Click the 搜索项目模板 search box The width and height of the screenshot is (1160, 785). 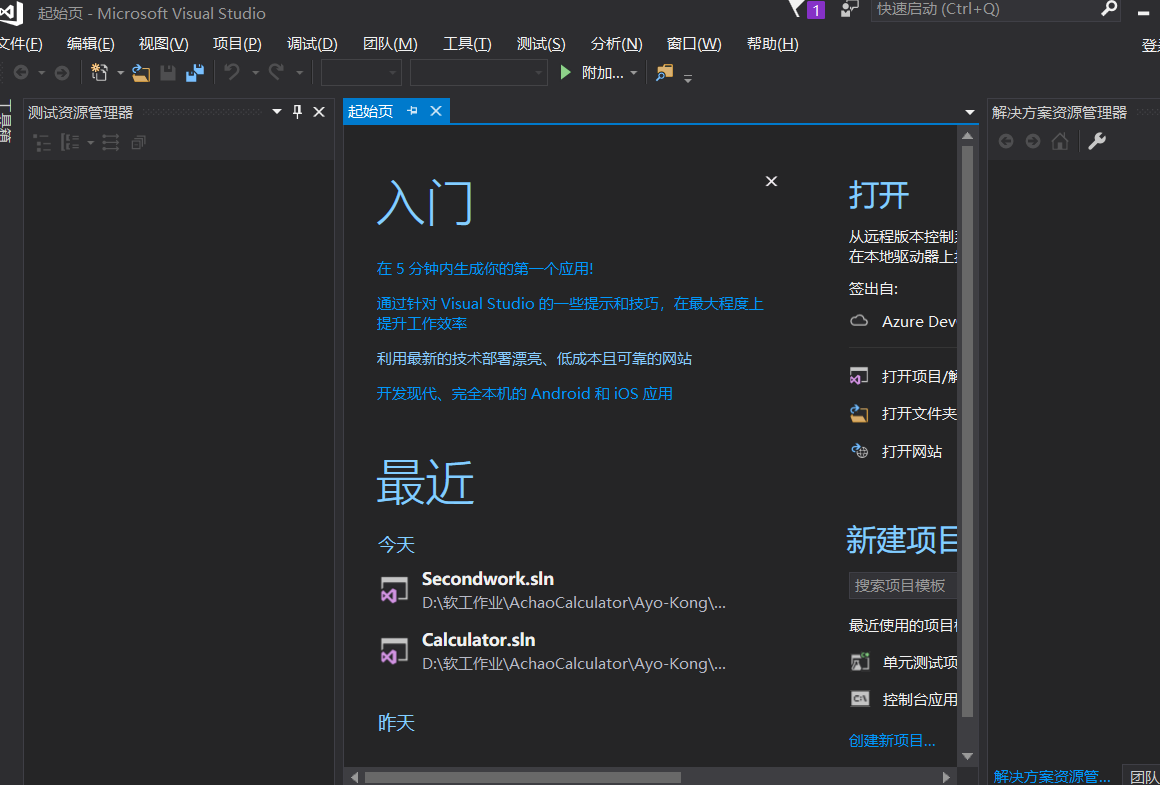click(x=903, y=586)
